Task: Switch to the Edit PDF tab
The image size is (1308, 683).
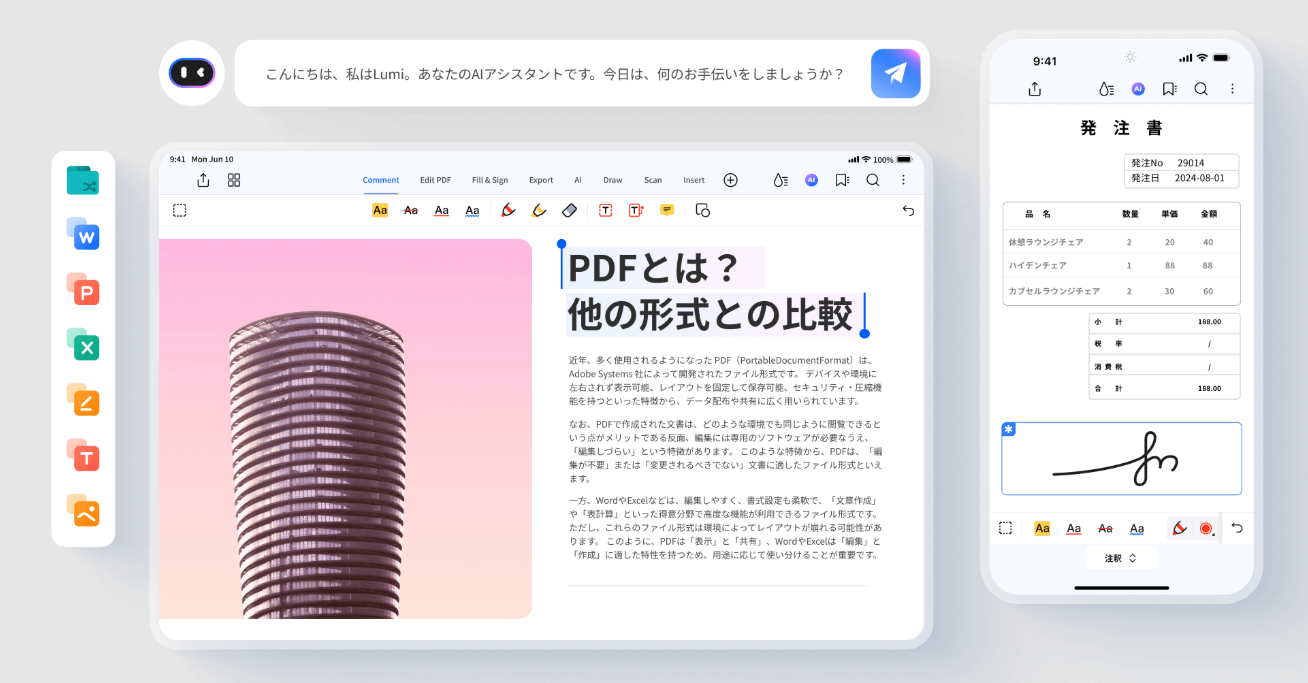Action: pos(435,180)
